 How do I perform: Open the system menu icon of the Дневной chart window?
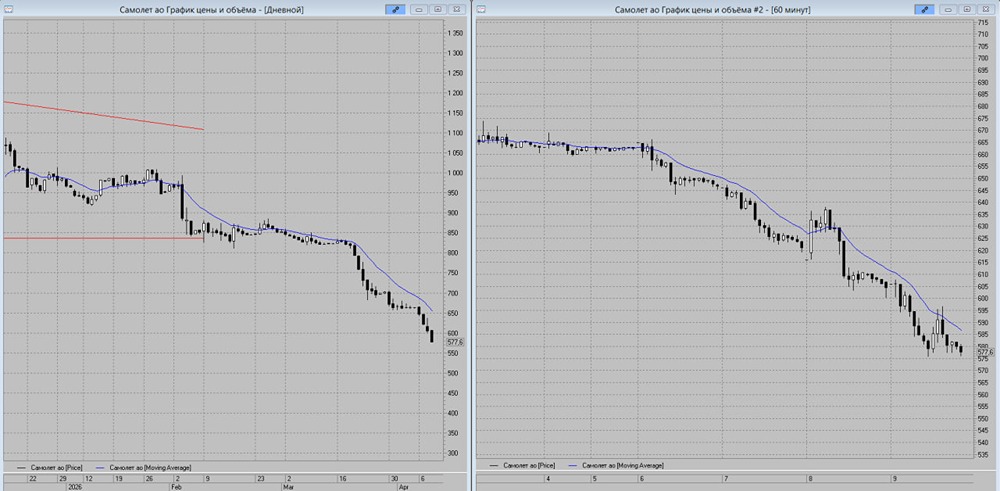pos(8,10)
